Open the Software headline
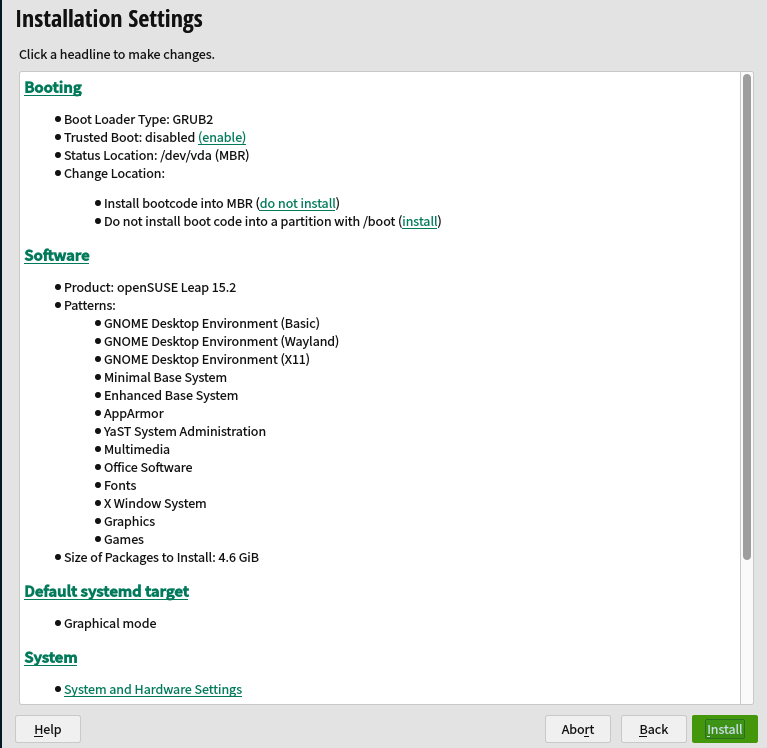Screen dimensions: 767x748 [57, 255]
